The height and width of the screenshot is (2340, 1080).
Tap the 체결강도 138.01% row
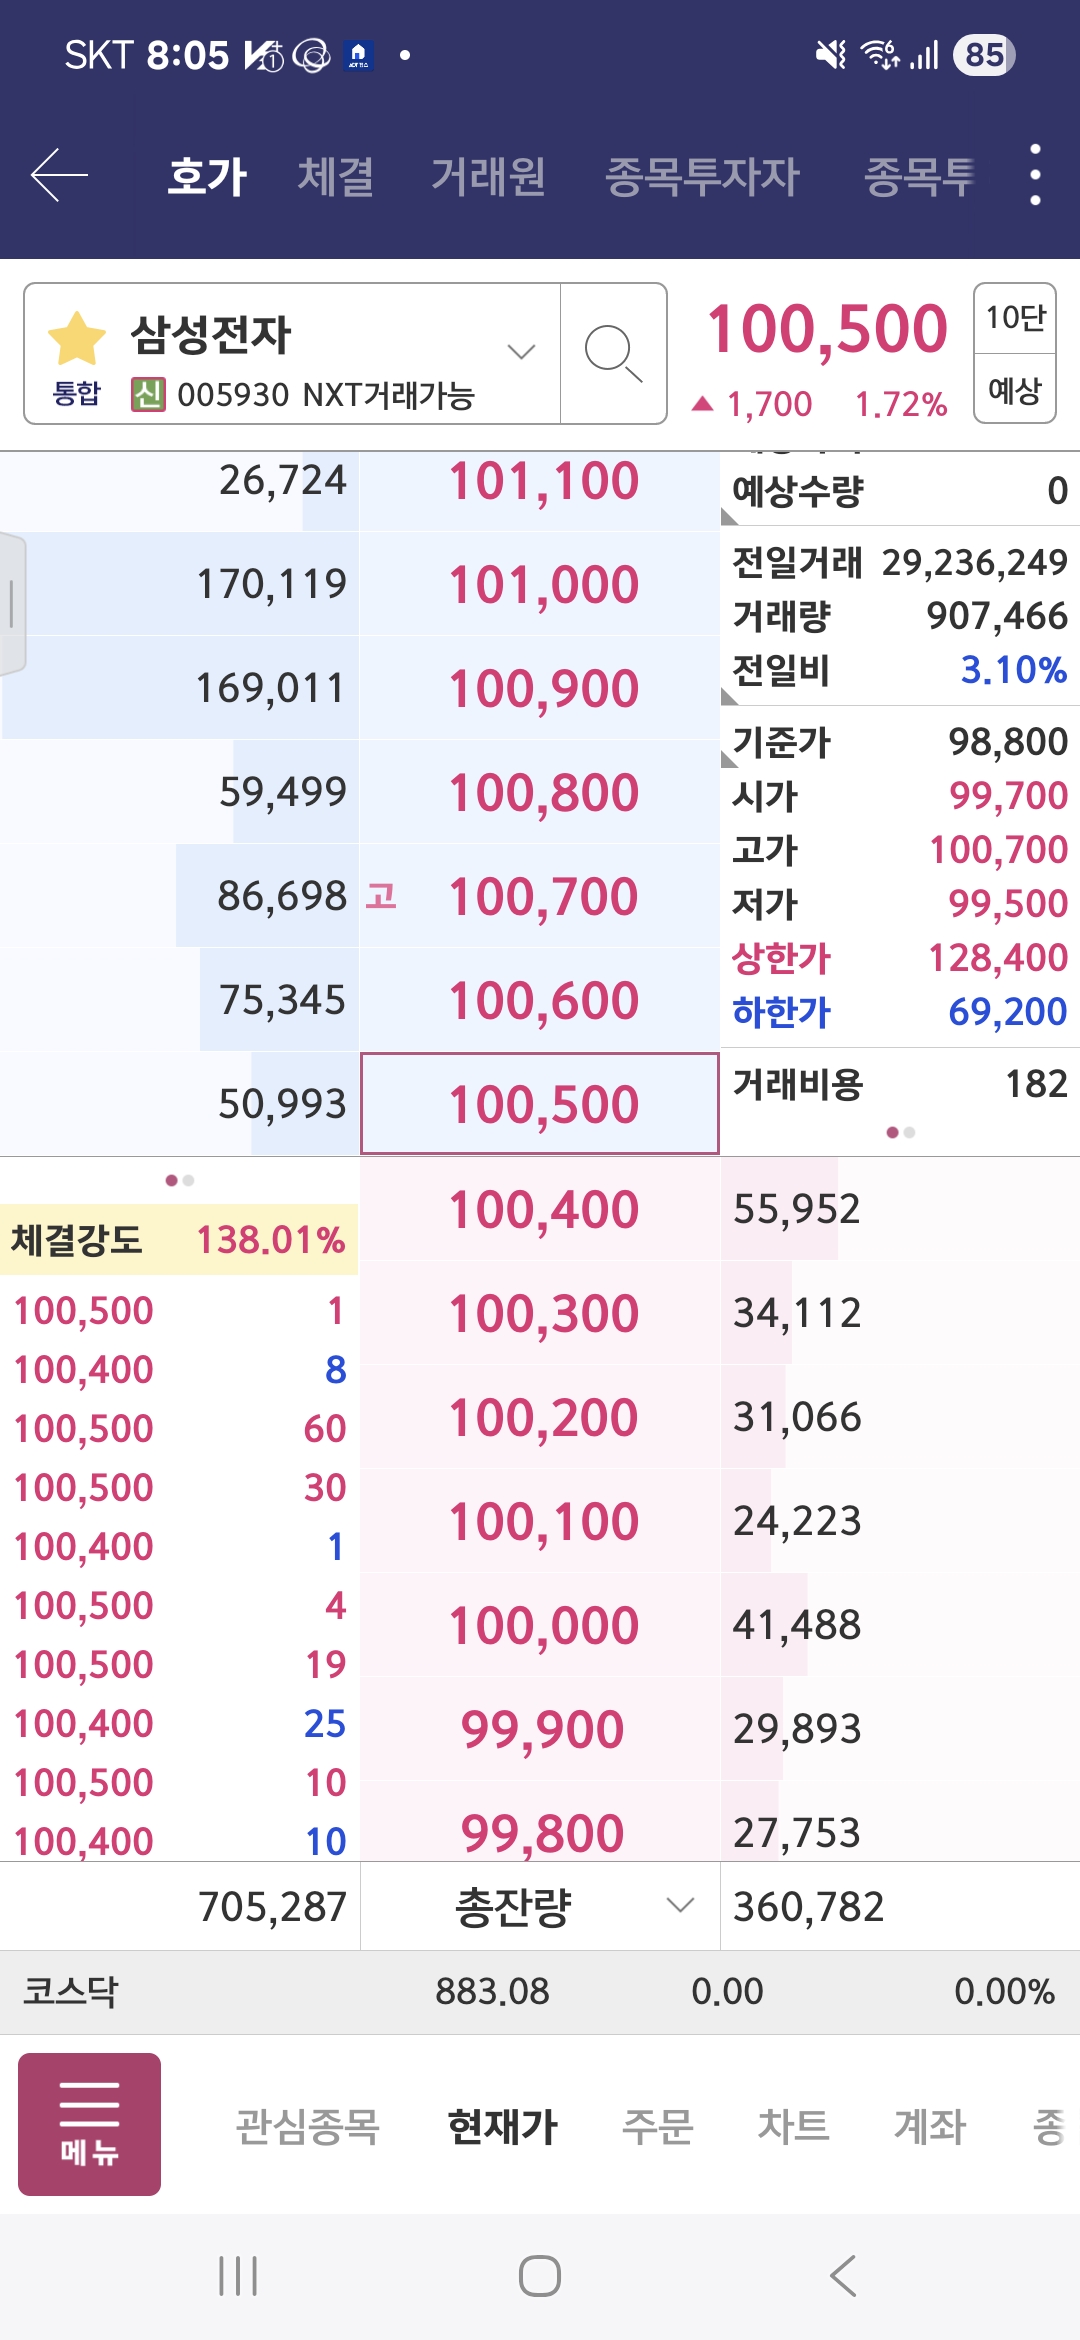click(178, 1240)
